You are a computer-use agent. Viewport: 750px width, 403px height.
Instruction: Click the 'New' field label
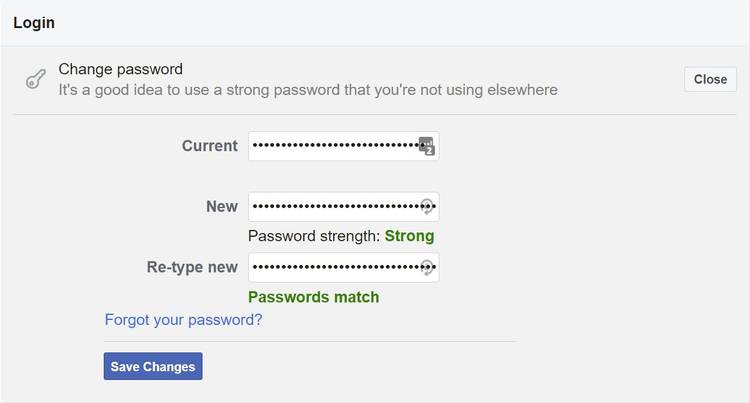coord(222,207)
